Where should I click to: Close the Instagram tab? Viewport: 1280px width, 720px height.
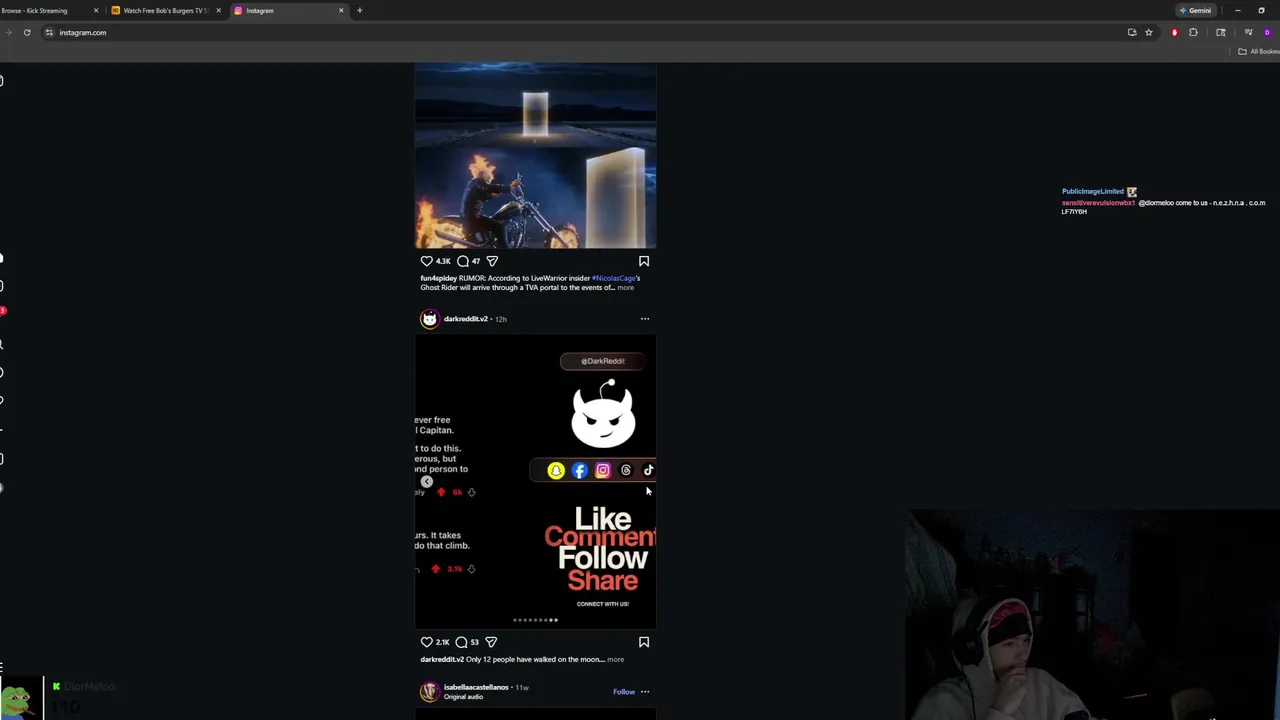click(341, 10)
